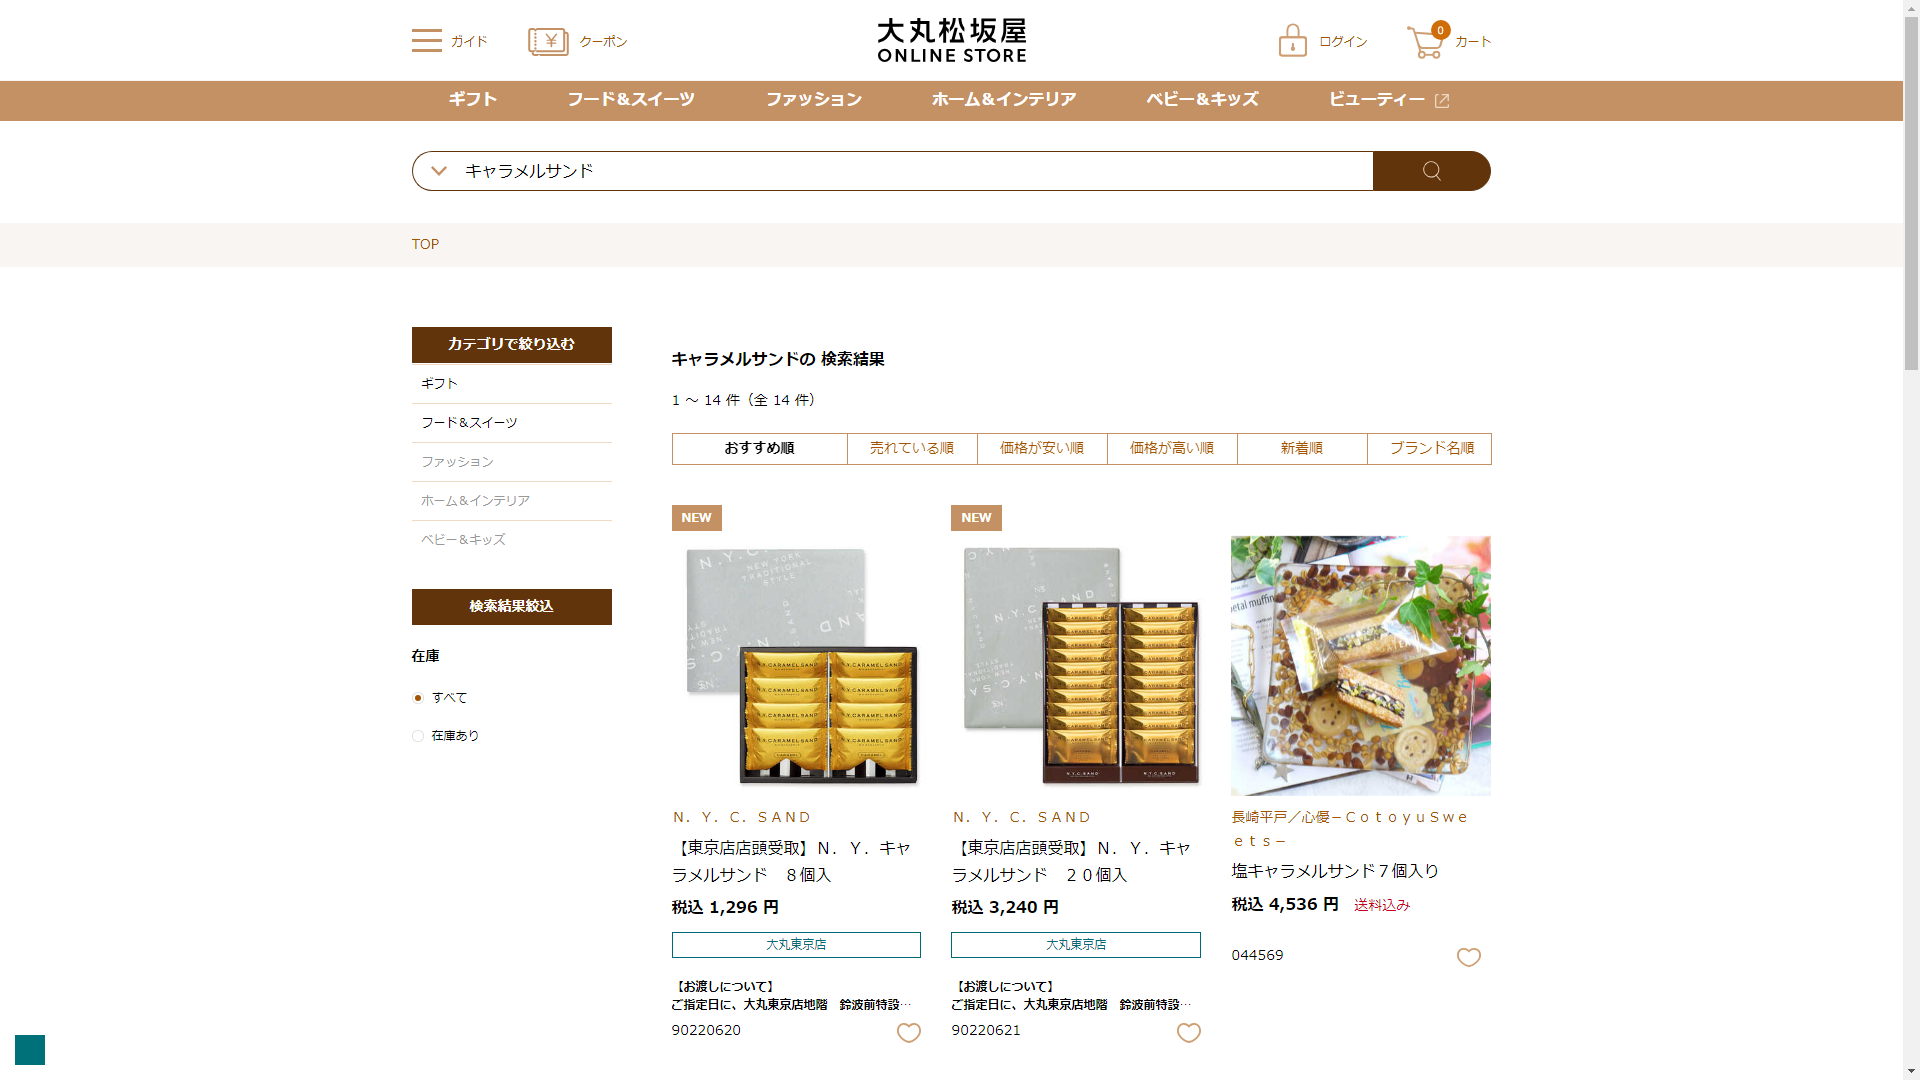
Task: Open the ビューティー external link menu
Action: click(x=1388, y=100)
